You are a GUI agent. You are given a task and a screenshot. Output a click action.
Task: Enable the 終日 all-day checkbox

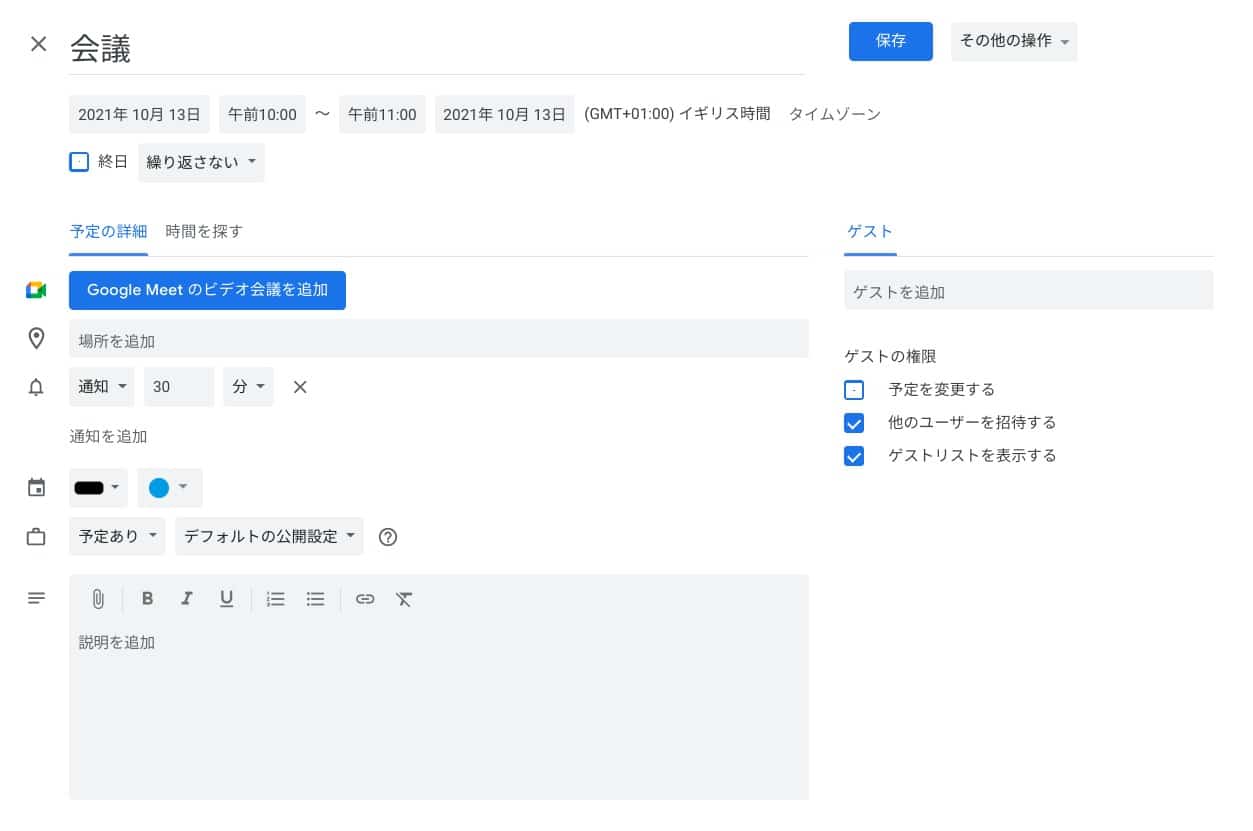coord(79,162)
